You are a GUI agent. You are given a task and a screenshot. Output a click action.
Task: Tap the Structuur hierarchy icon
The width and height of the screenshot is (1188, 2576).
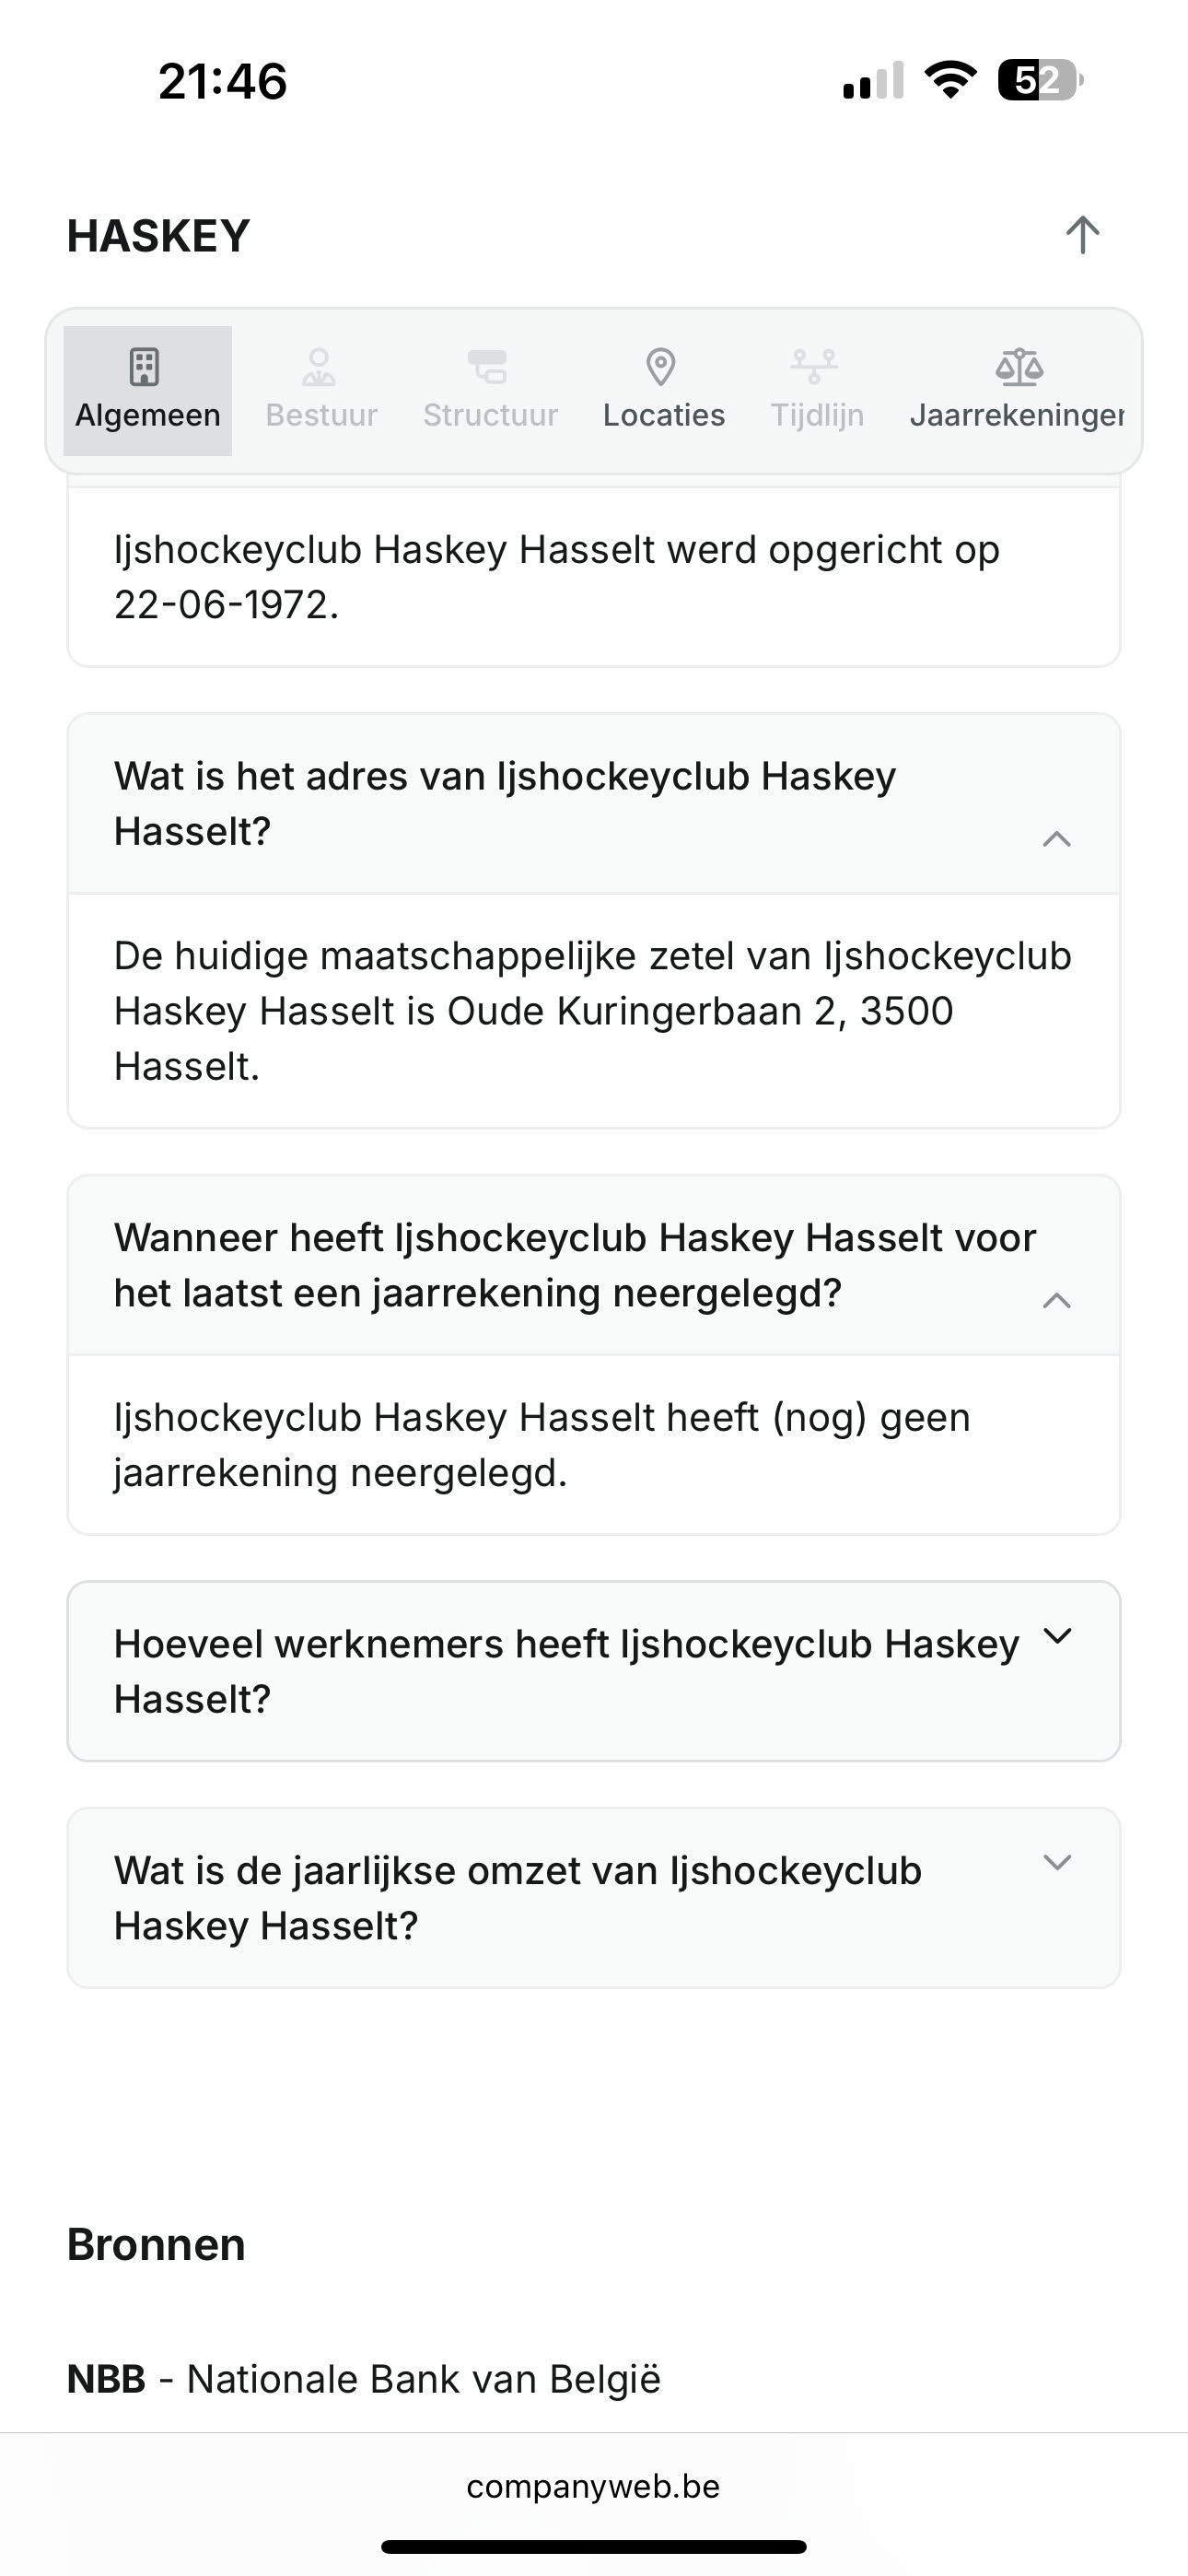point(488,367)
